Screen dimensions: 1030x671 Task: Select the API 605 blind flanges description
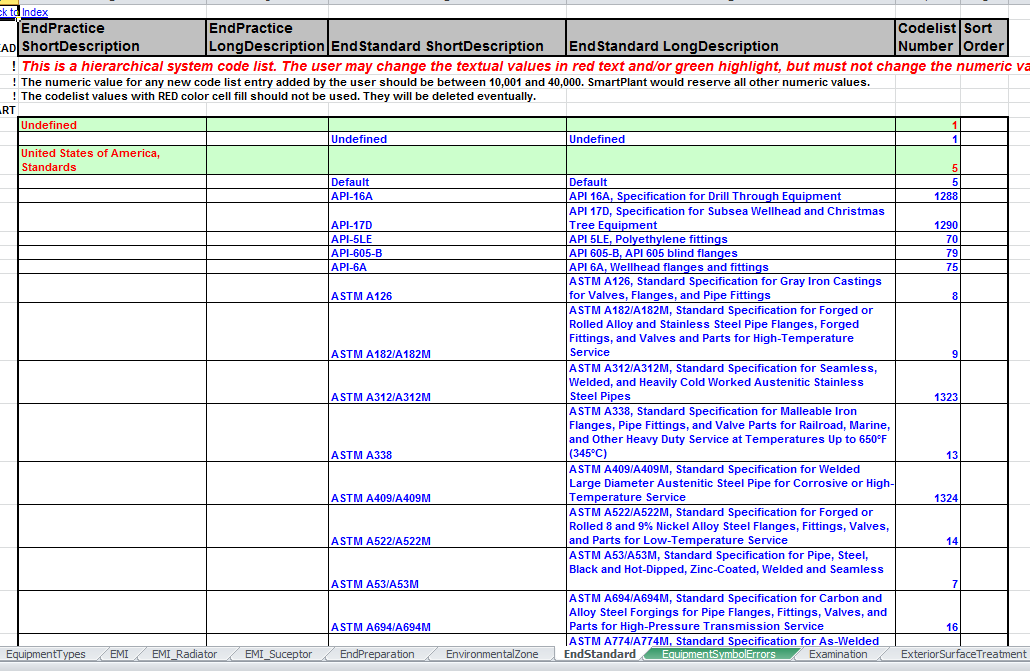731,253
